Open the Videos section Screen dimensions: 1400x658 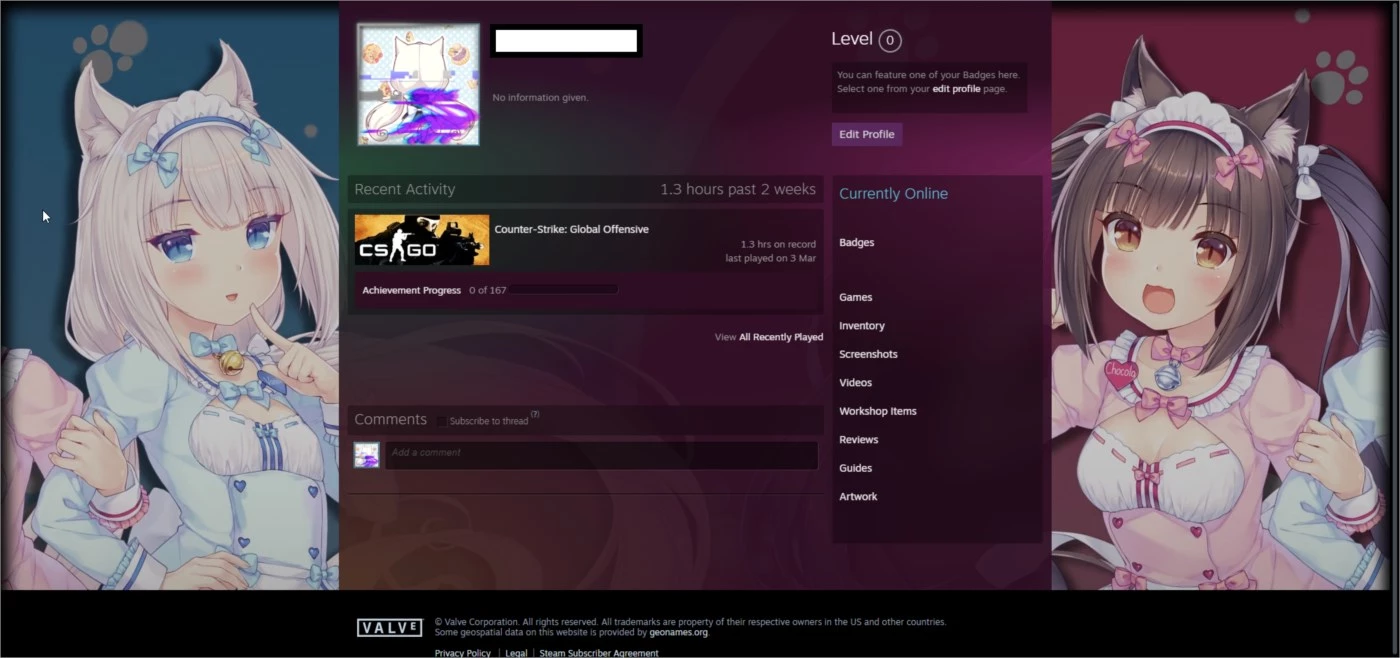click(x=856, y=383)
